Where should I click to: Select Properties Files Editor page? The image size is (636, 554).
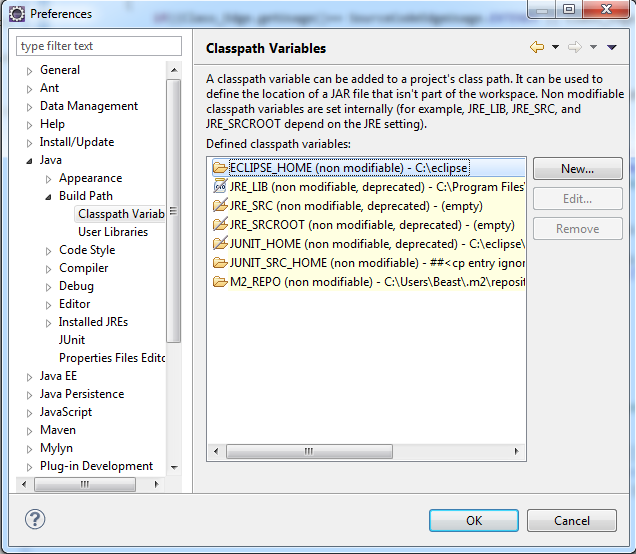[x=112, y=358]
